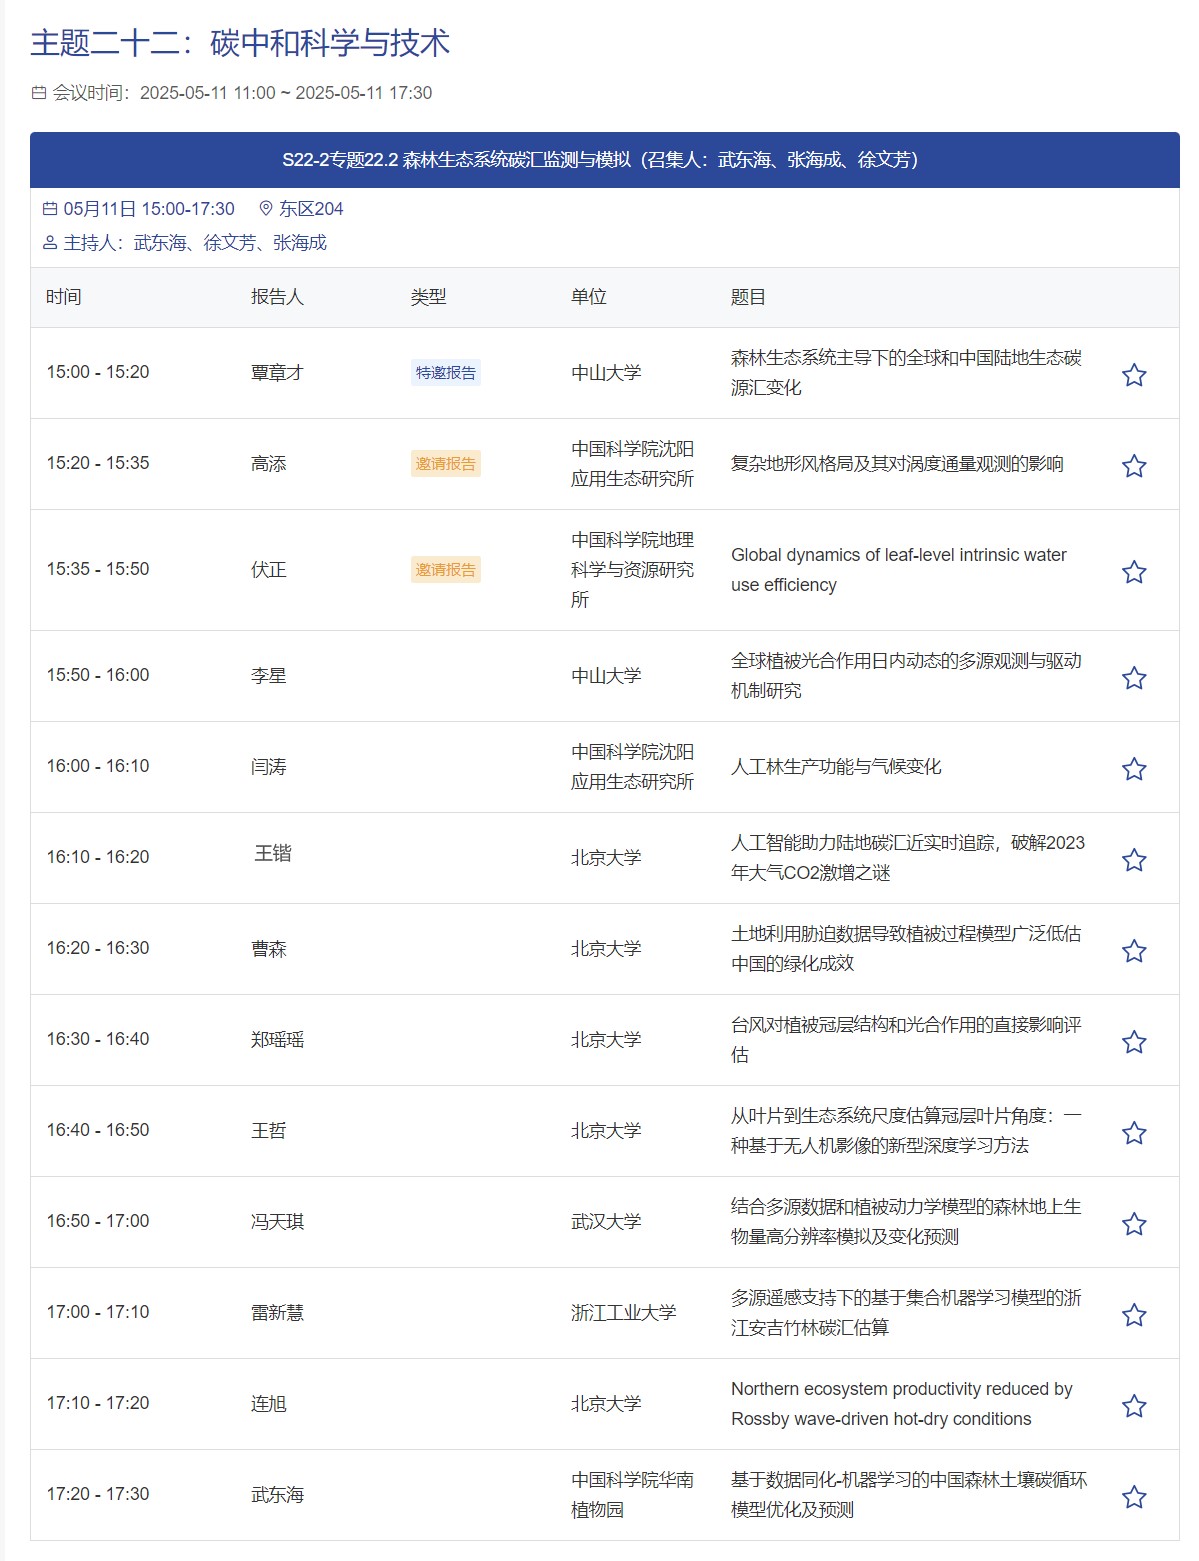Screen dimensions: 1199x1561
Task: Select the S22-2专题22.2 session header bar
Action: (604, 160)
